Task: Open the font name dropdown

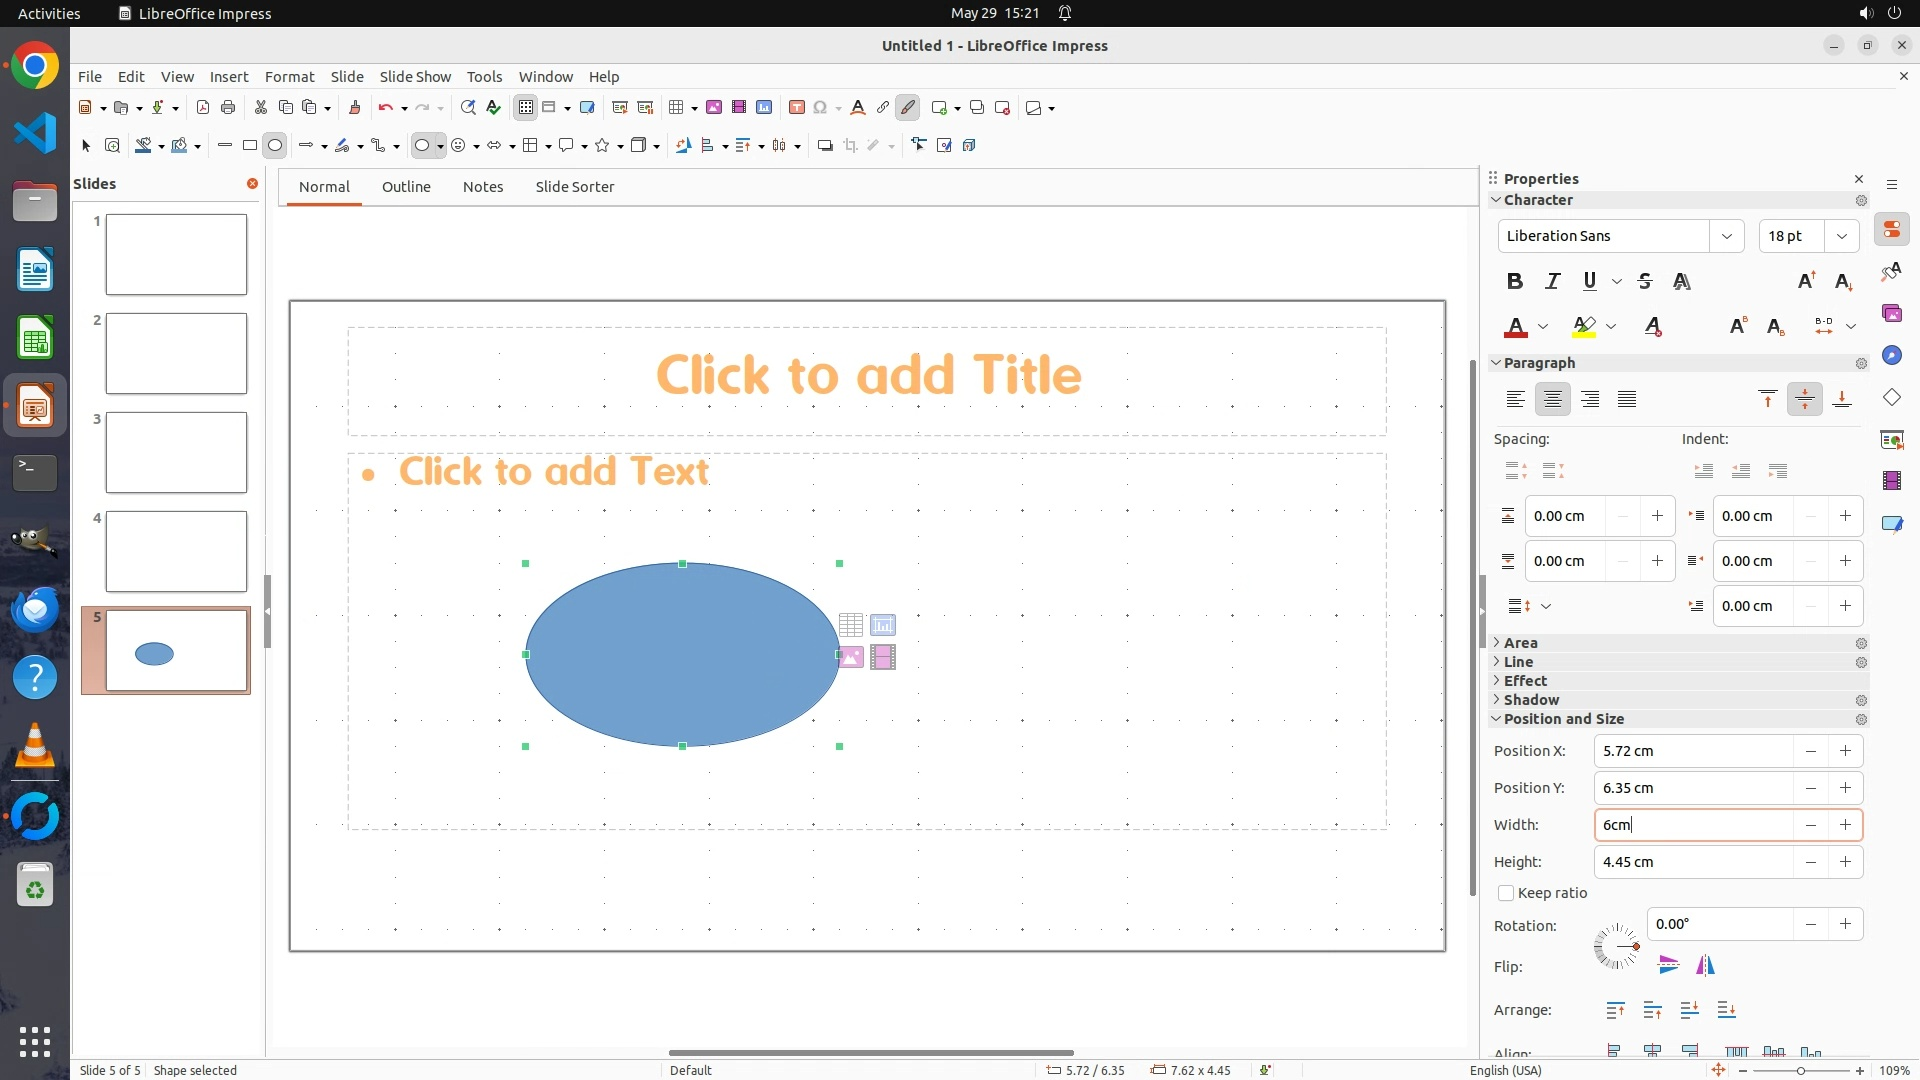Action: 1726,236
